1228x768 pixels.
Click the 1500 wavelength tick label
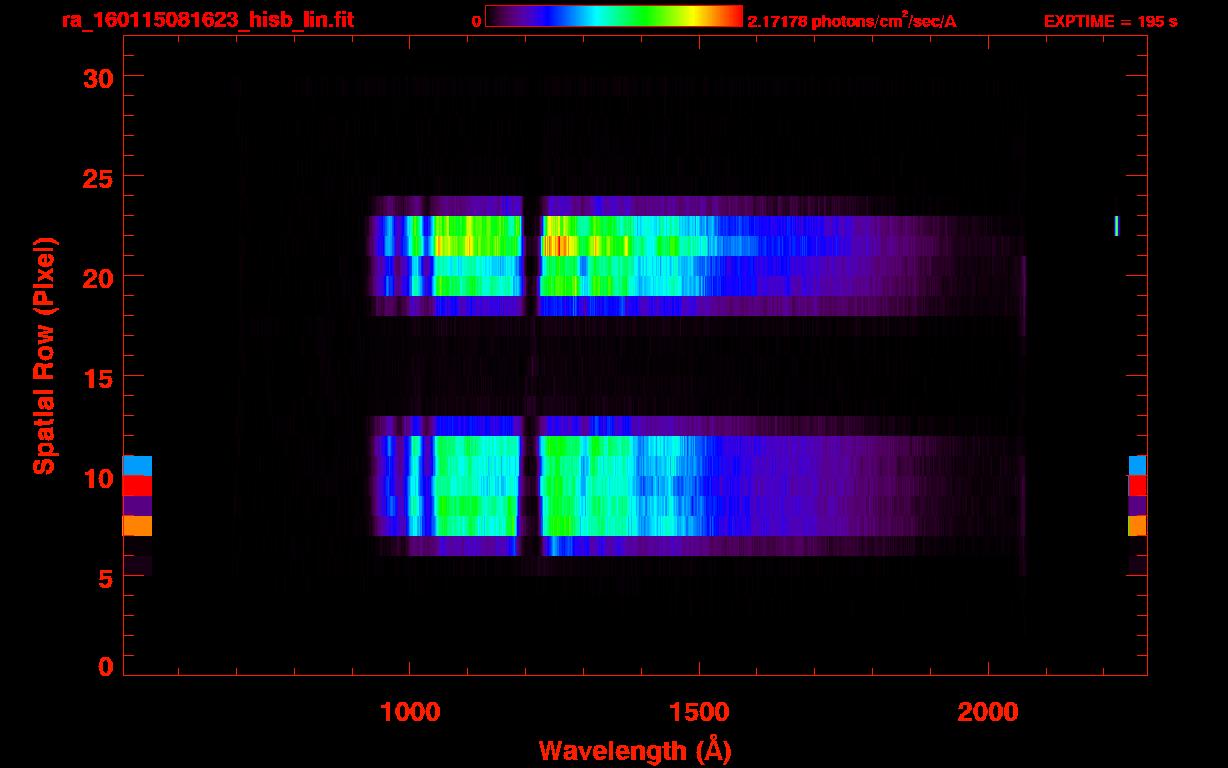click(699, 712)
